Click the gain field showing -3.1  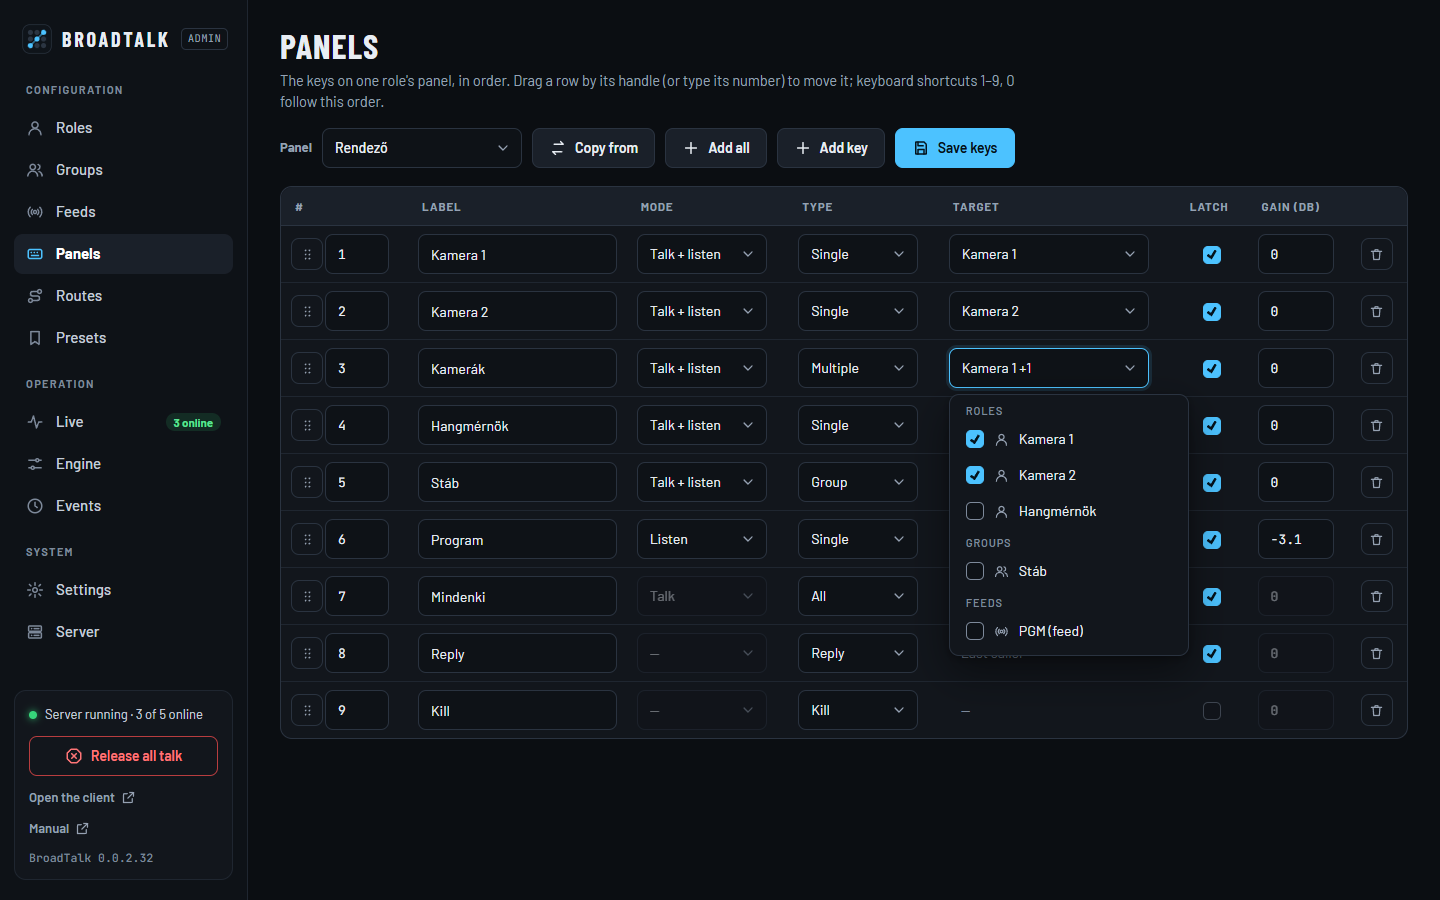click(1296, 539)
